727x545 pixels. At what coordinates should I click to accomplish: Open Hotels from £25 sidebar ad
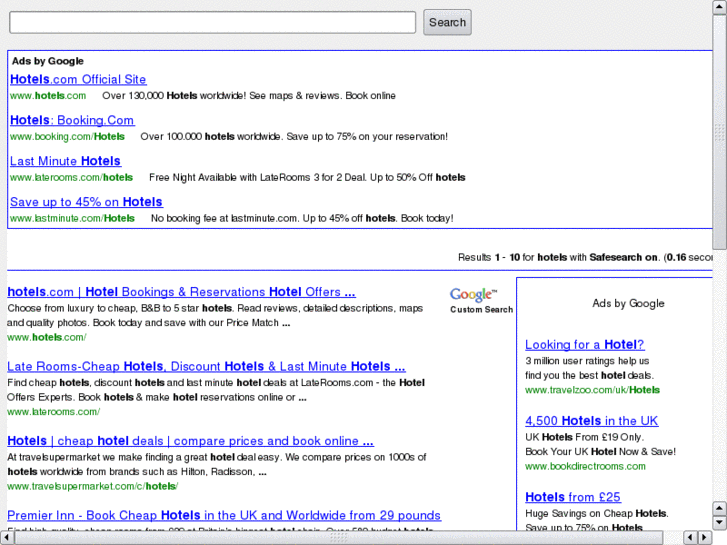[x=573, y=497]
